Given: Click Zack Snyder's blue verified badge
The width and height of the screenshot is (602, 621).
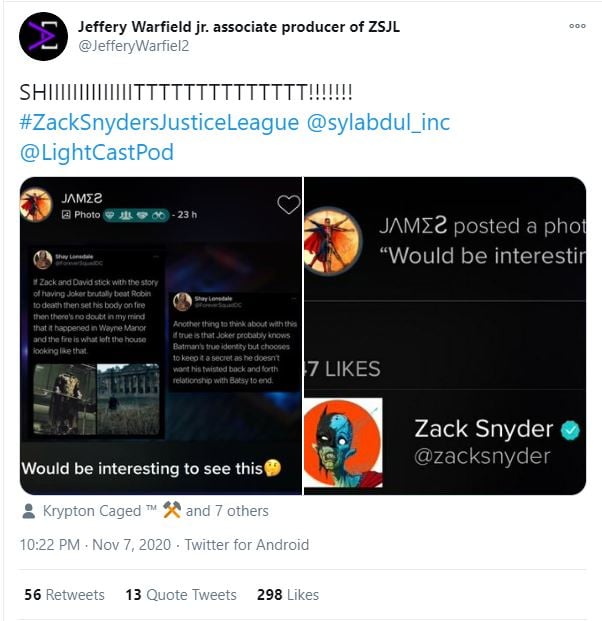Looking at the screenshot, I should point(570,430).
